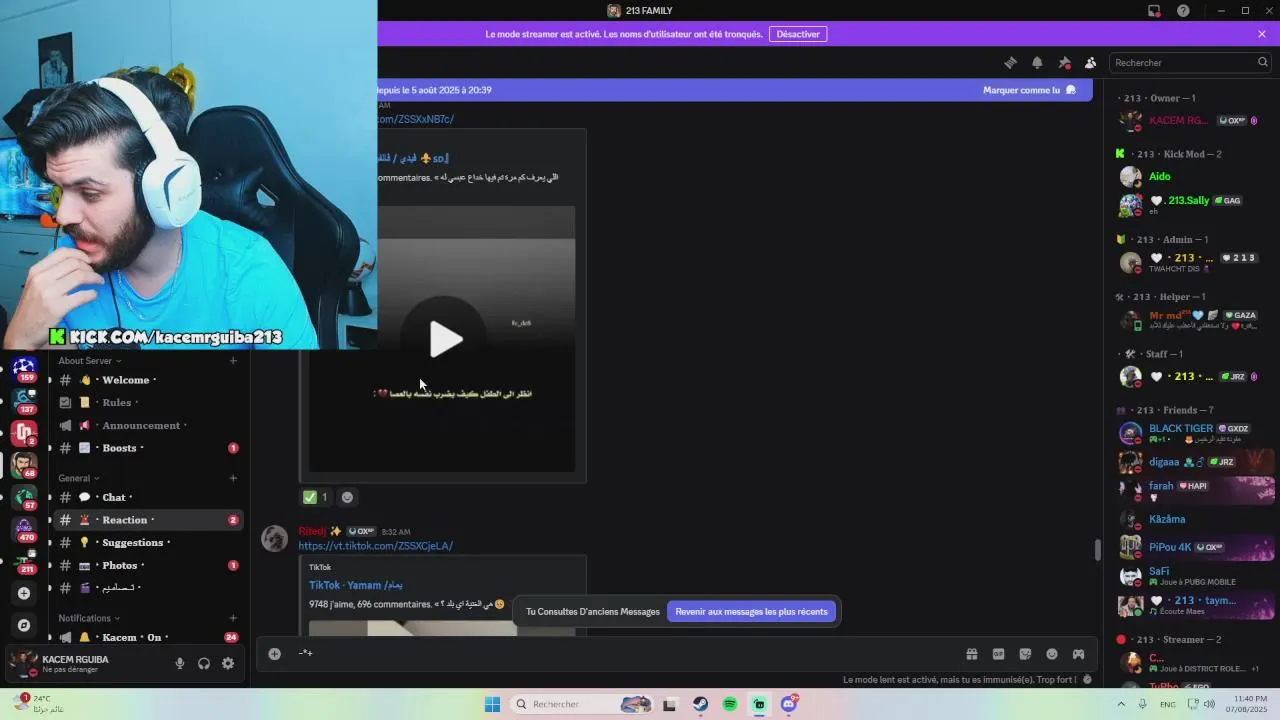Open the game controller apps icon
This screenshot has height=720, width=1280.
[x=1079, y=654]
